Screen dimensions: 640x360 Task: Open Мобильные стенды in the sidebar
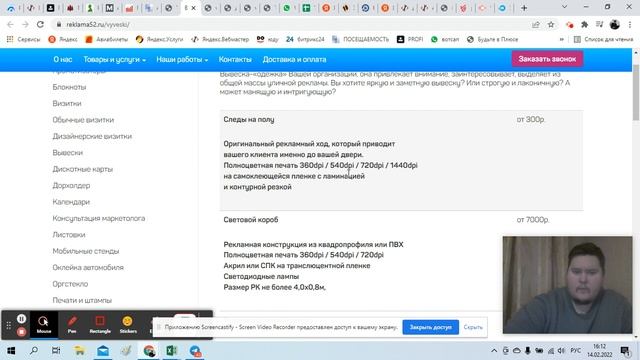86,251
